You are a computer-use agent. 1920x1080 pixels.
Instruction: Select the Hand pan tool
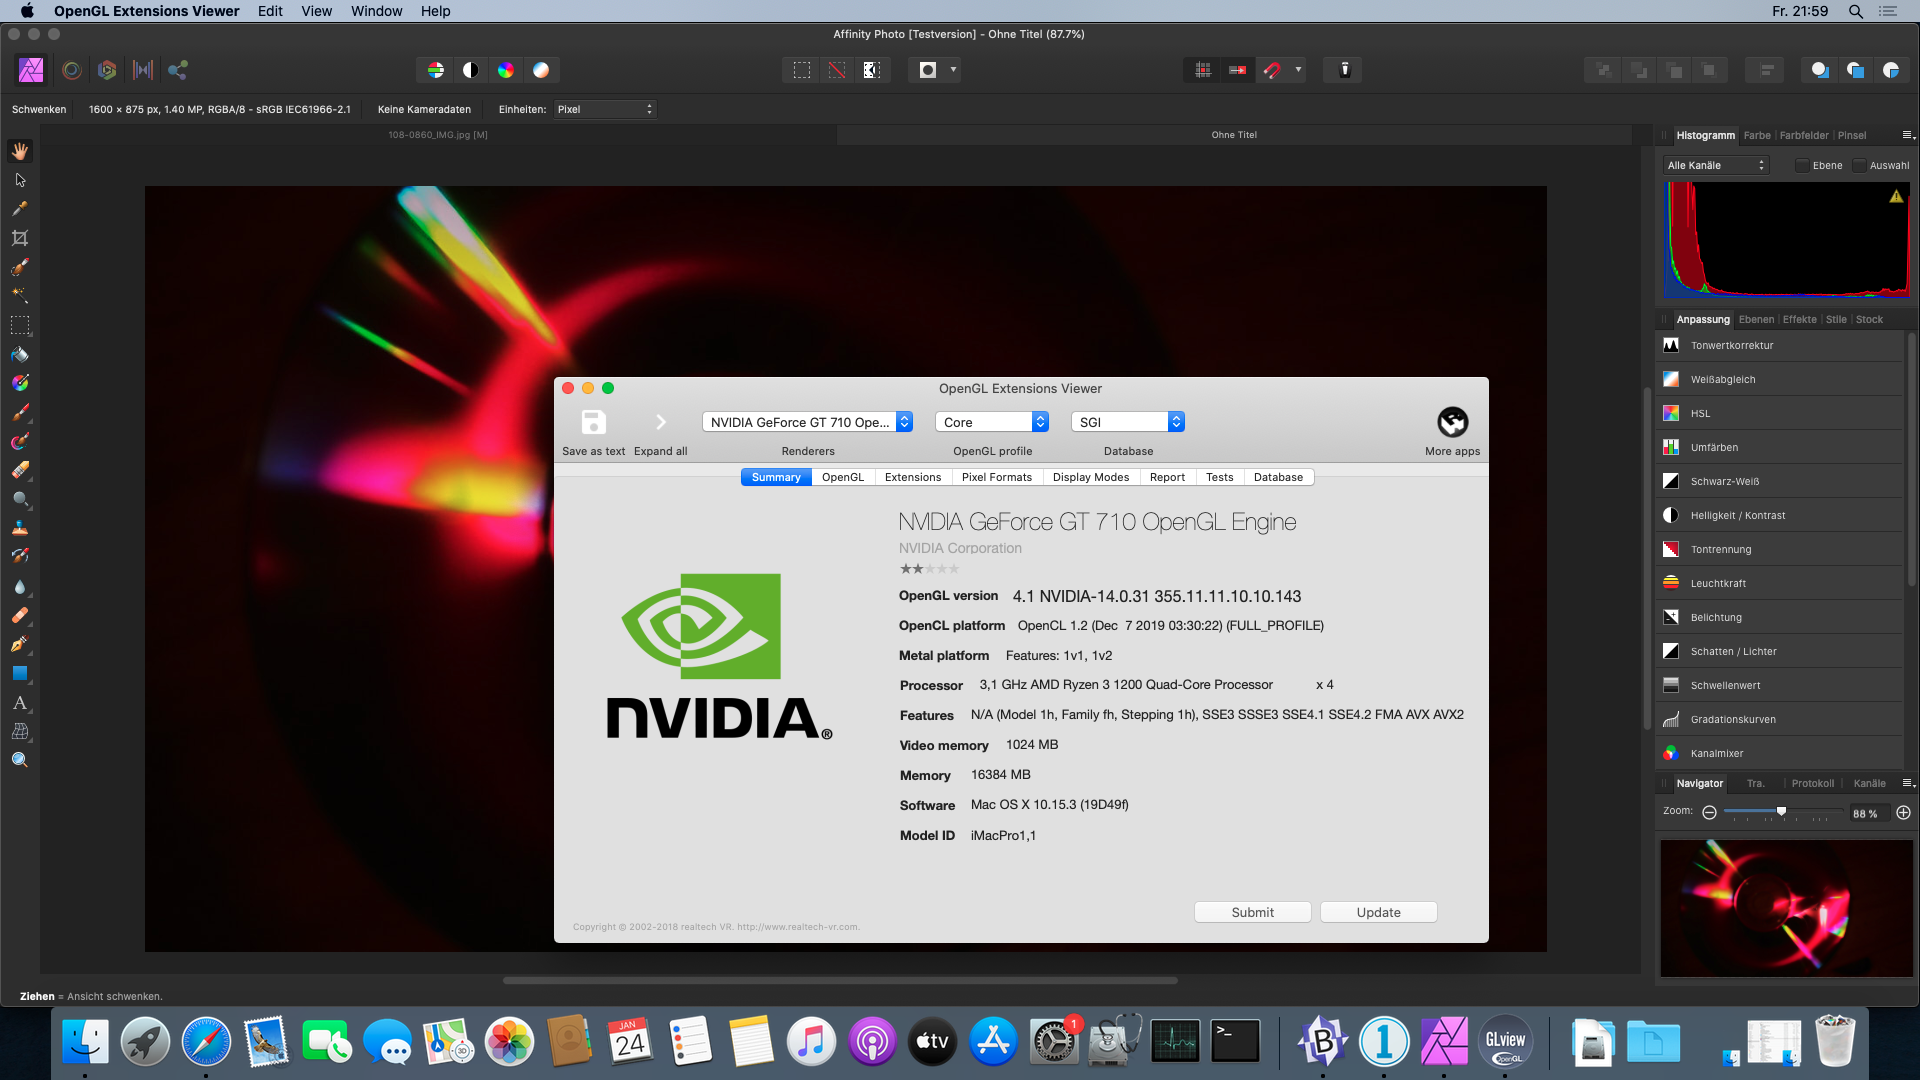point(20,151)
